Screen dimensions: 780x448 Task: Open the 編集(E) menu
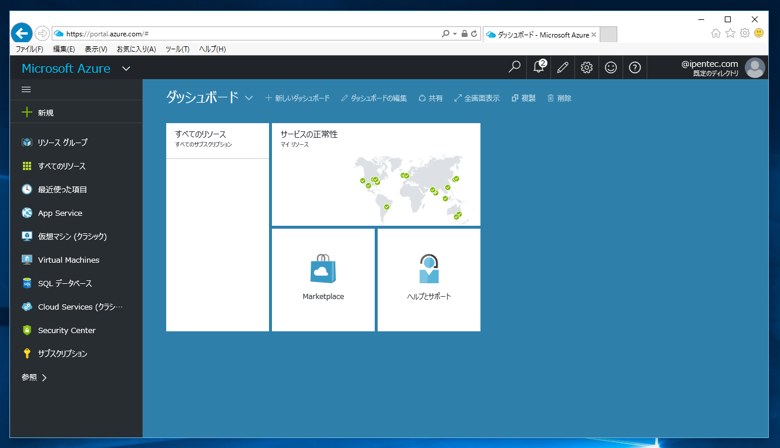point(64,49)
